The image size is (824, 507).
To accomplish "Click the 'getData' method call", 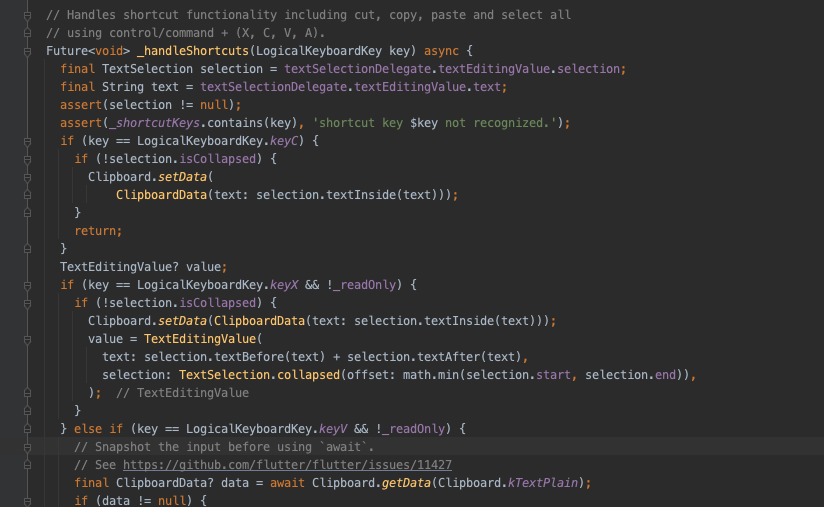I will tap(406, 483).
